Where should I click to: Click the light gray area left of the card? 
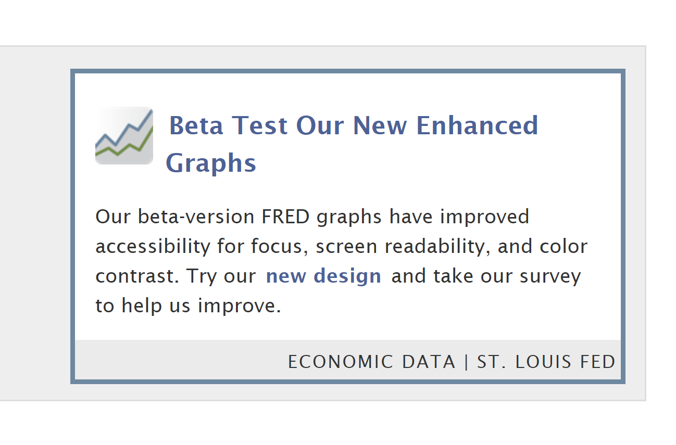pyautogui.click(x=35, y=223)
